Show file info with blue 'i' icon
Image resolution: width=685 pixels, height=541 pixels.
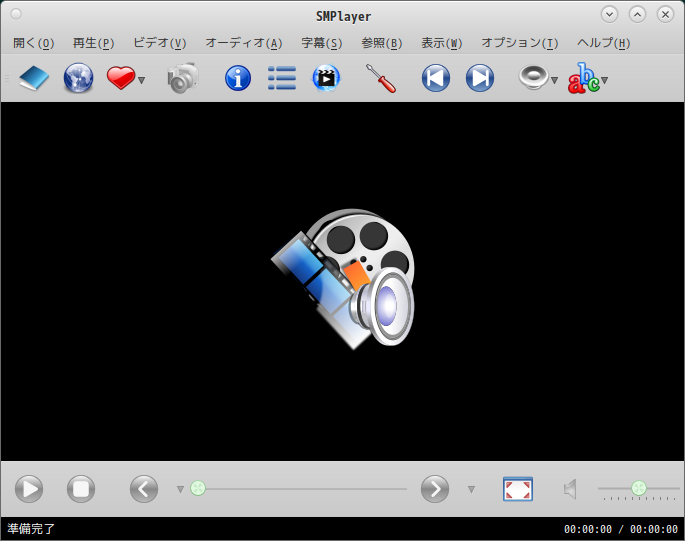pyautogui.click(x=238, y=79)
